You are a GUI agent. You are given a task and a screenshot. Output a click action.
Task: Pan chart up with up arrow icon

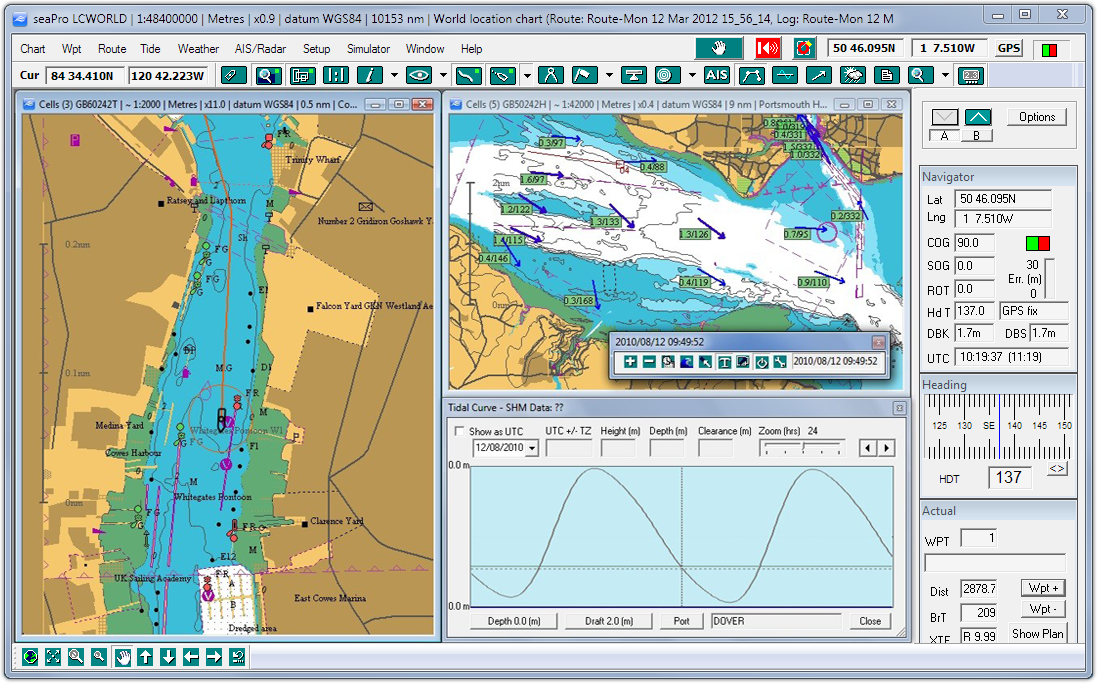[145, 657]
